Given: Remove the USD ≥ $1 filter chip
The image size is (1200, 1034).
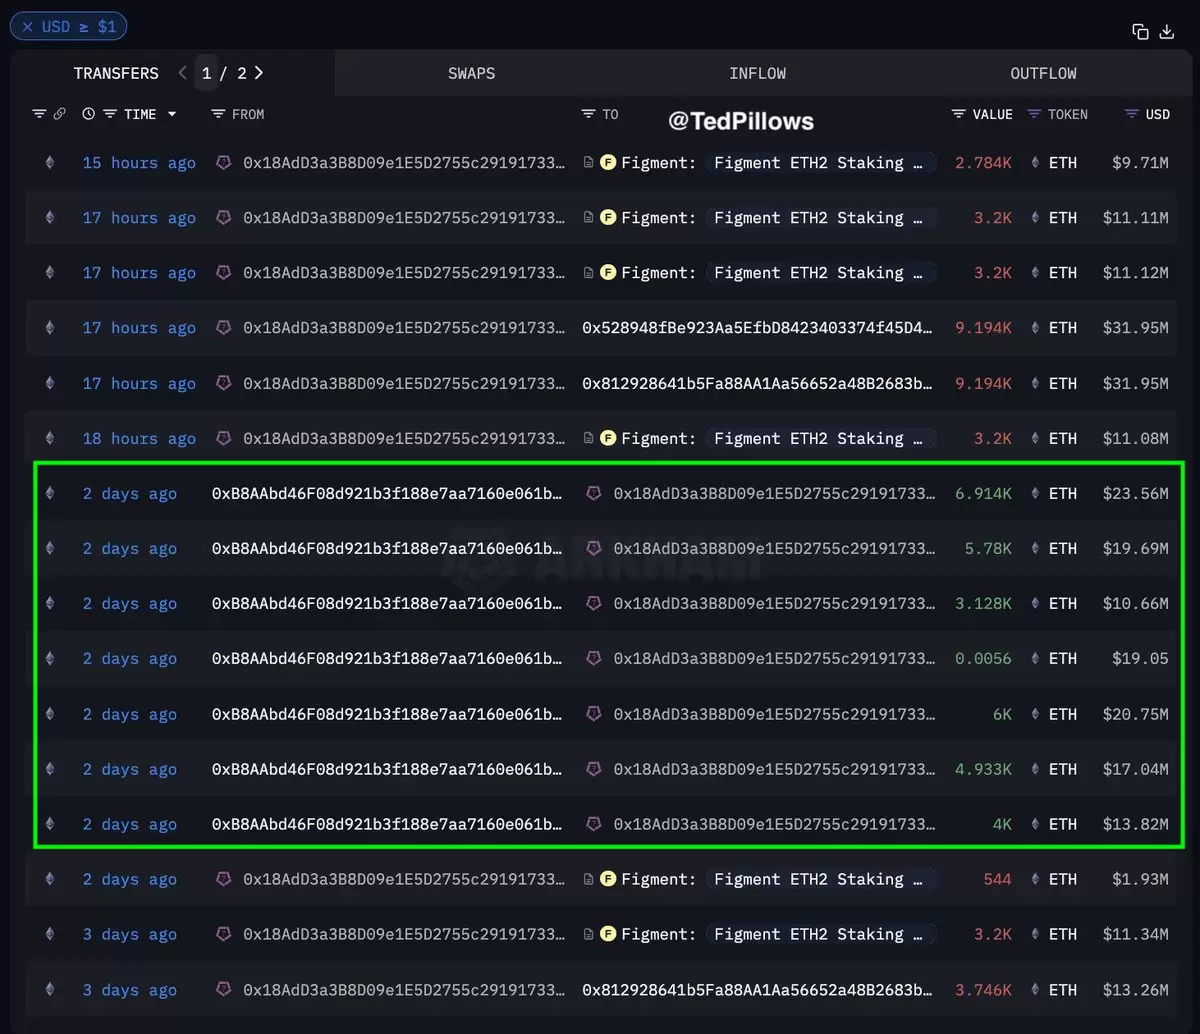Looking at the screenshot, I should [x=27, y=27].
